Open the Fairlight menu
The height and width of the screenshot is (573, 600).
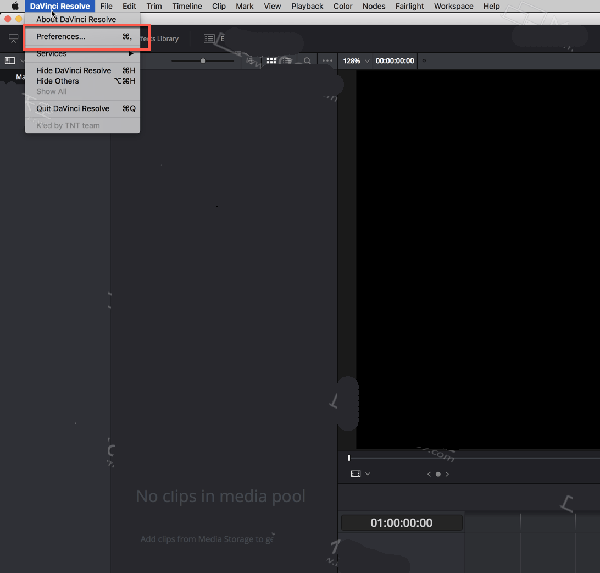[x=409, y=6]
